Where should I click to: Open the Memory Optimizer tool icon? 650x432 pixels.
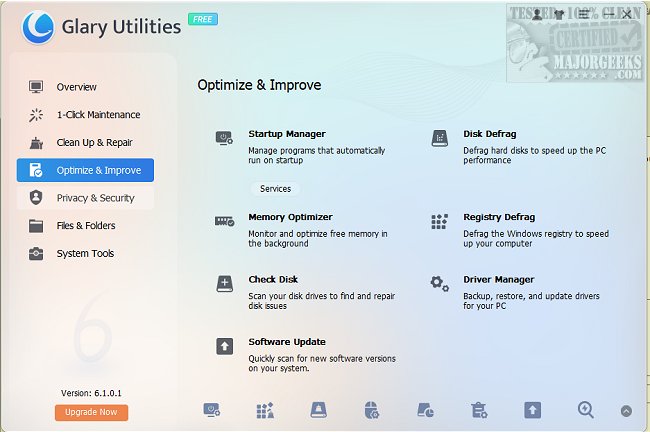[x=224, y=221]
